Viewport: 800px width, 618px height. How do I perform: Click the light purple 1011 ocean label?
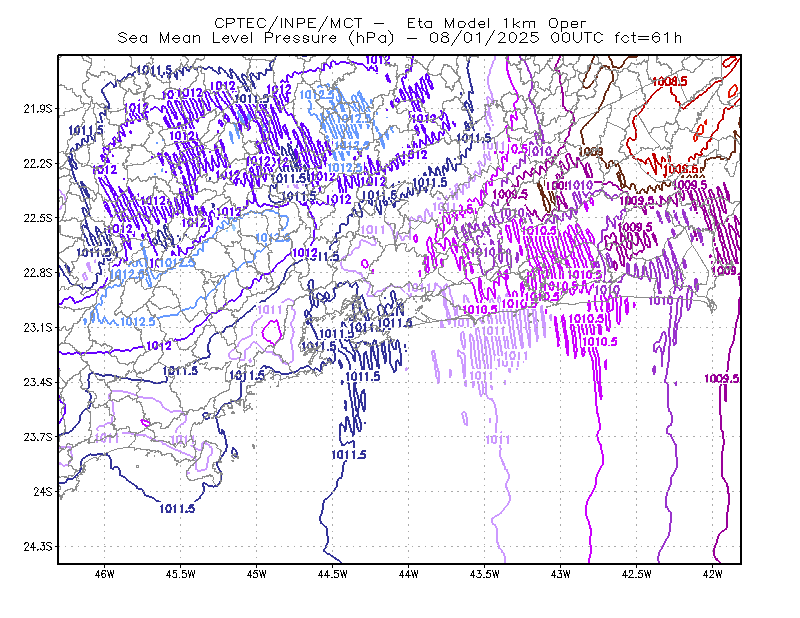[497, 439]
